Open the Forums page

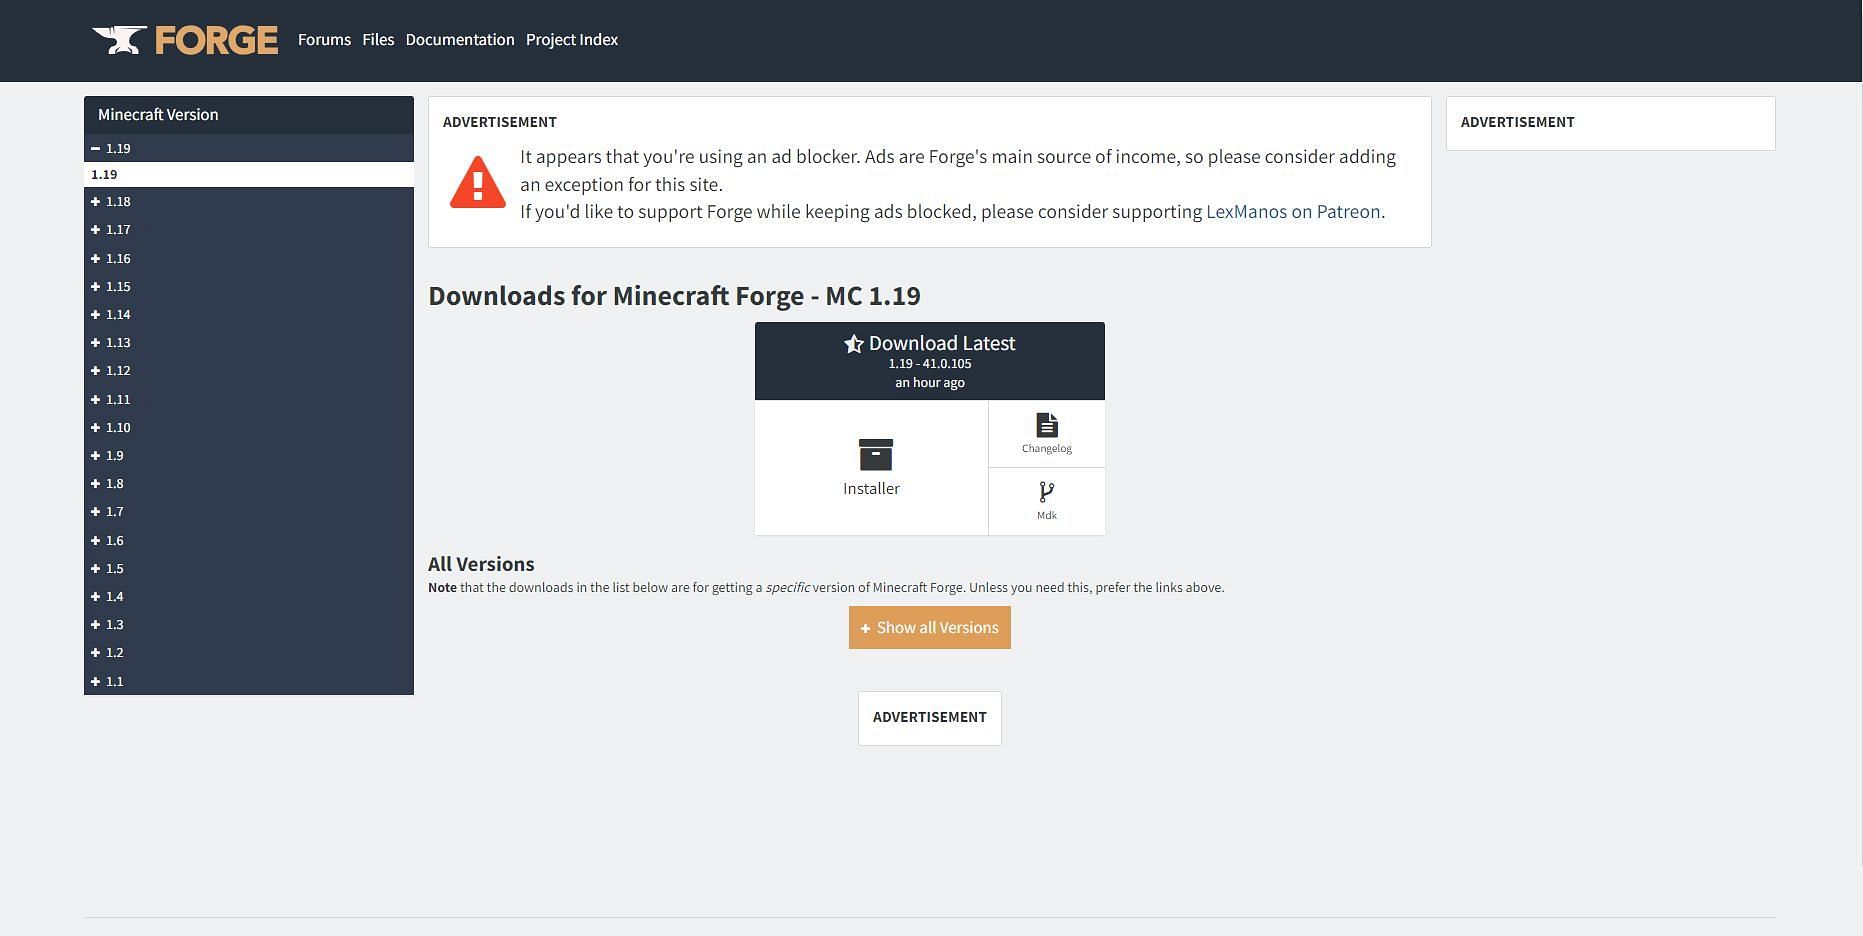coord(324,40)
